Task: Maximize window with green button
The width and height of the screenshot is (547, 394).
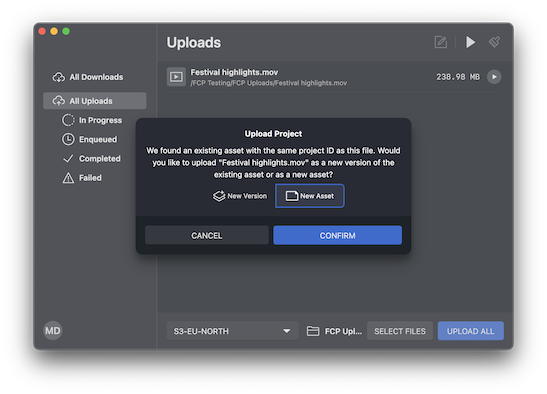Action: coord(66,31)
